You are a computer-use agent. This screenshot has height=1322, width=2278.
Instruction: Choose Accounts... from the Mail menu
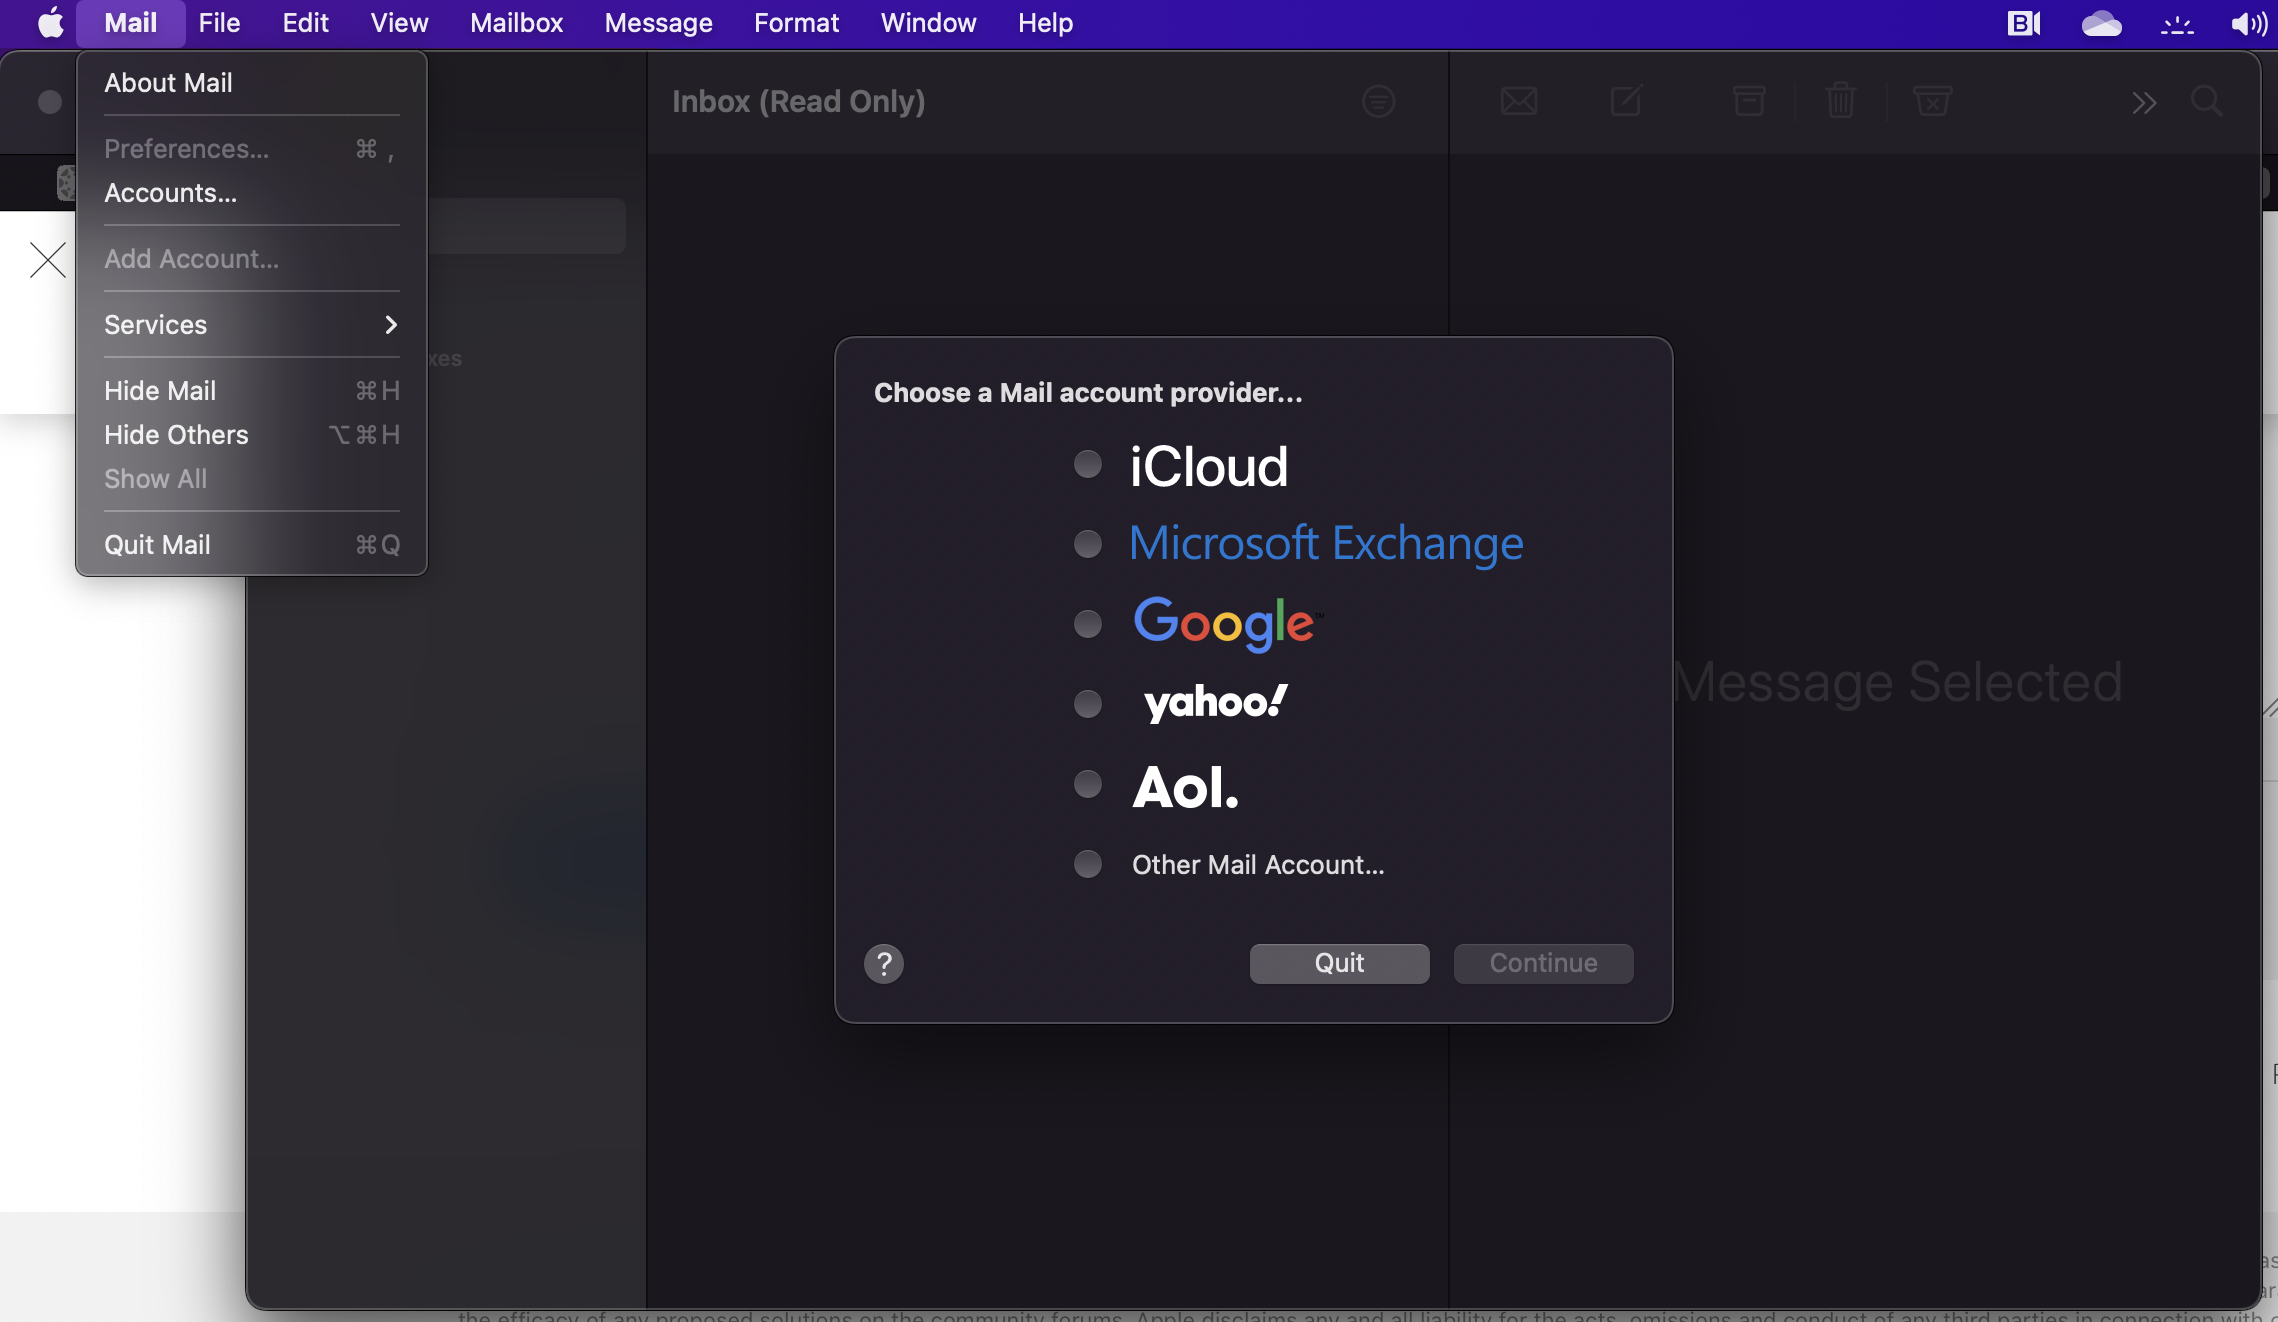(x=171, y=193)
